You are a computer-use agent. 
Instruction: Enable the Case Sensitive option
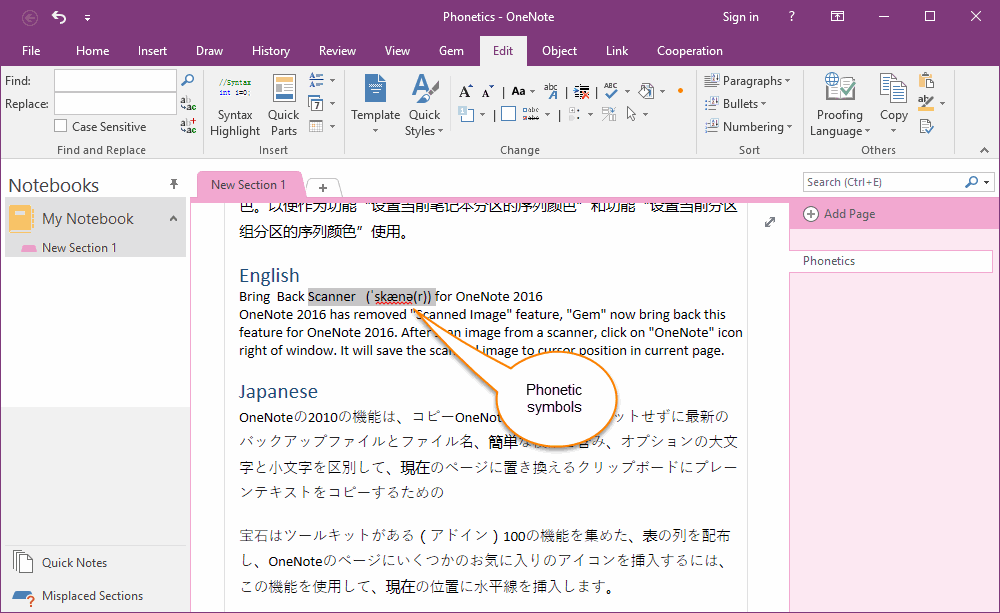[x=58, y=126]
